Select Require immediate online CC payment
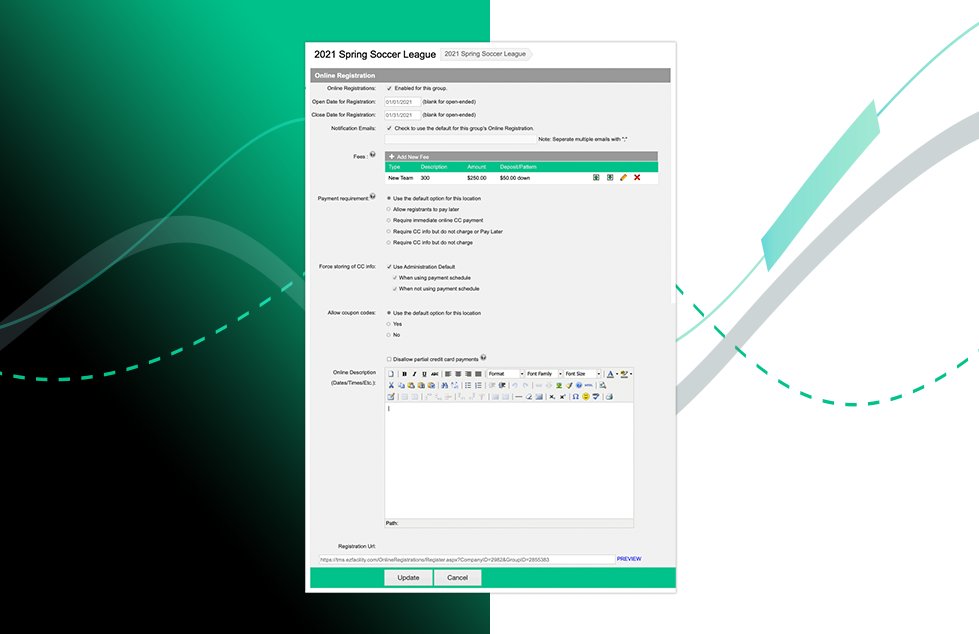This screenshot has height=634, width=979. [389, 220]
